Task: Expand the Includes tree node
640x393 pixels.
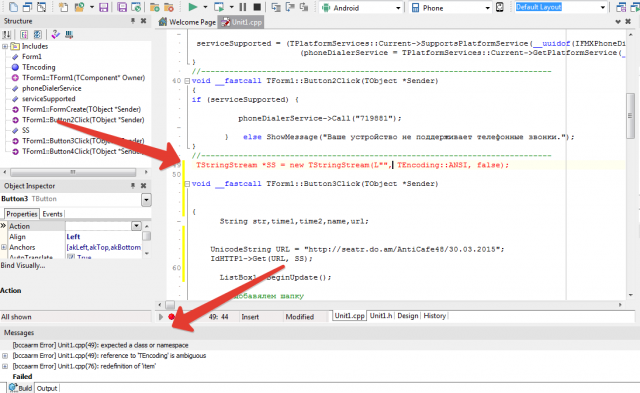Action: click(x=5, y=47)
